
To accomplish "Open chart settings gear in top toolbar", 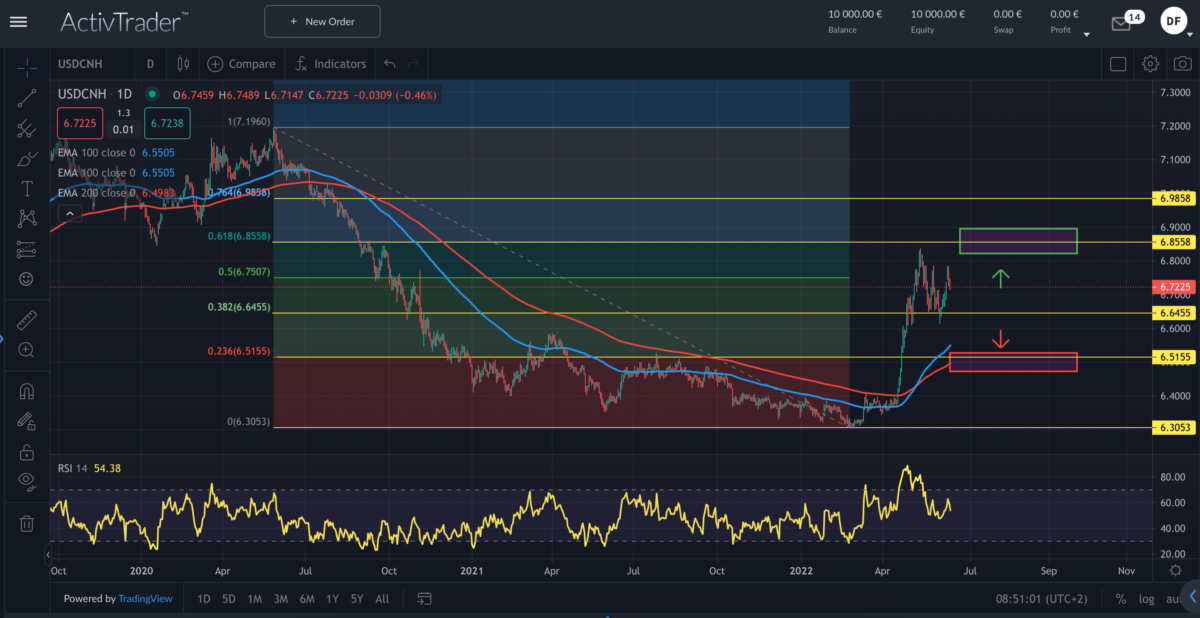I will (1150, 63).
